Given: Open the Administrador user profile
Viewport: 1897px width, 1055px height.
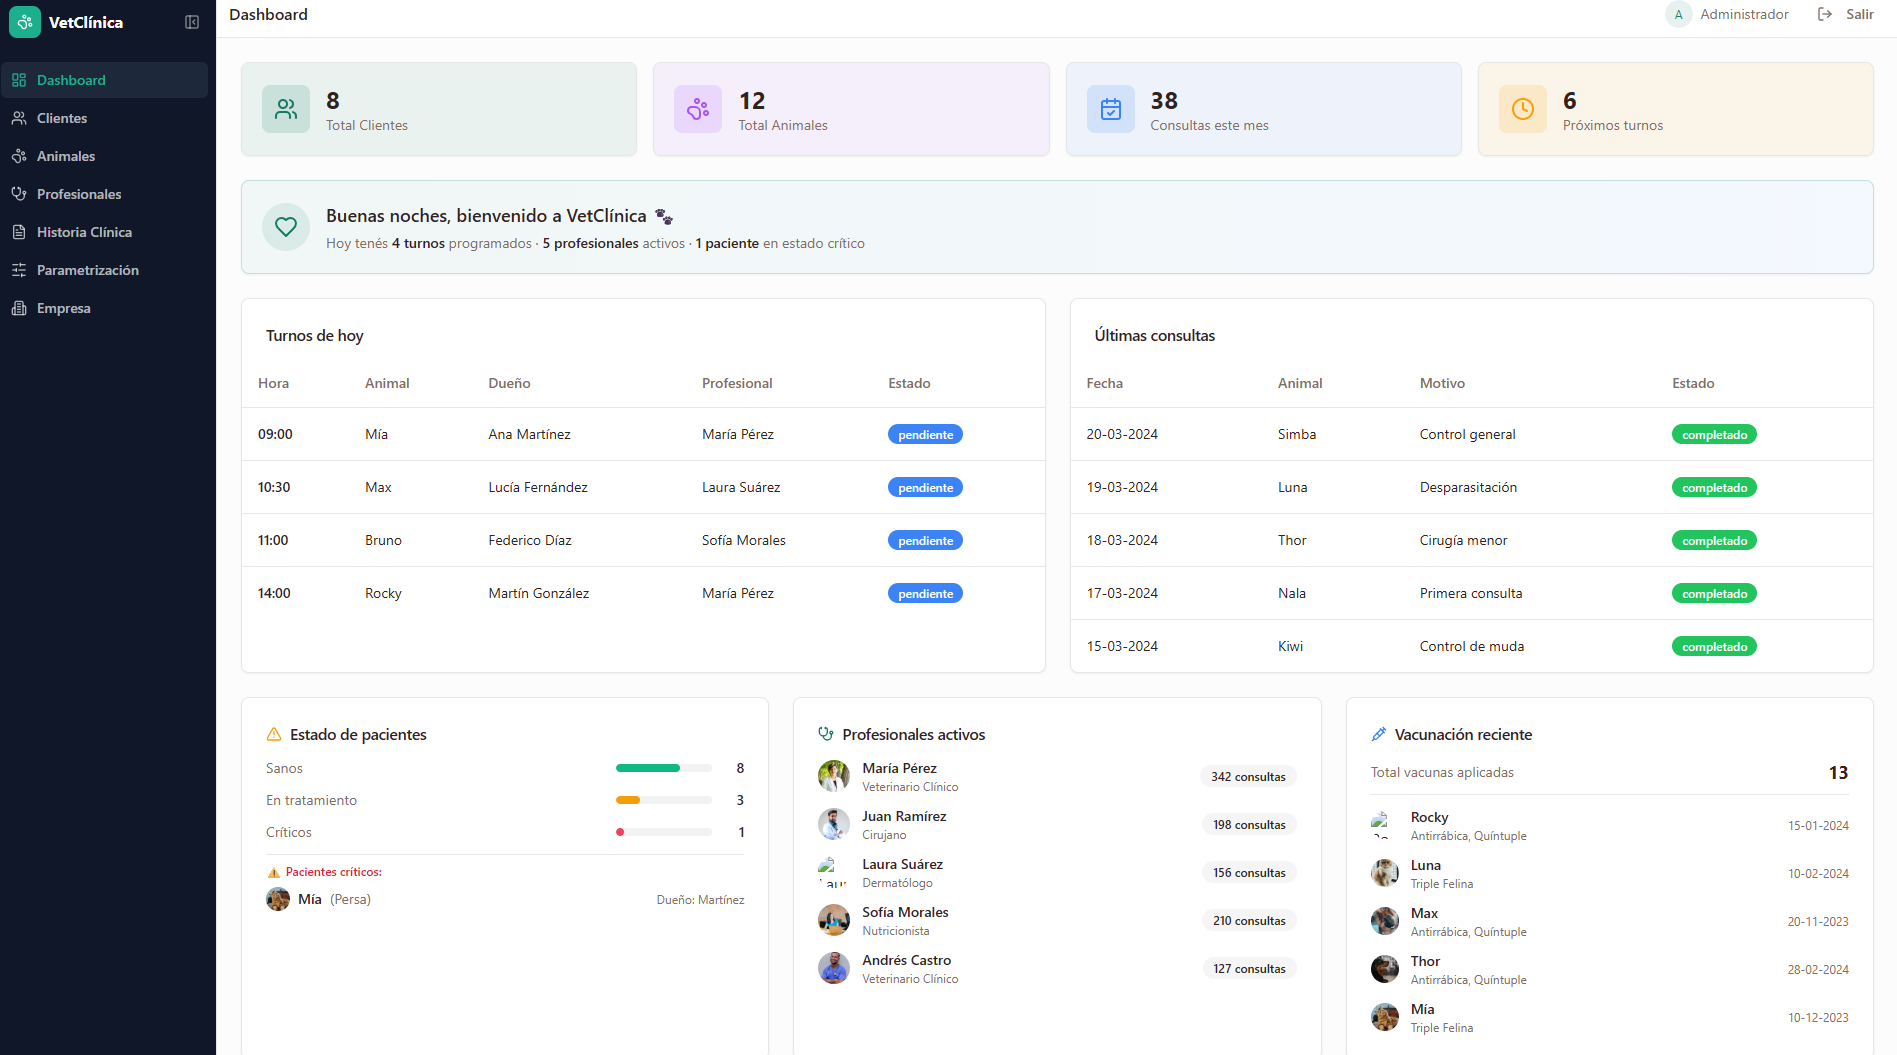Looking at the screenshot, I should point(1728,14).
